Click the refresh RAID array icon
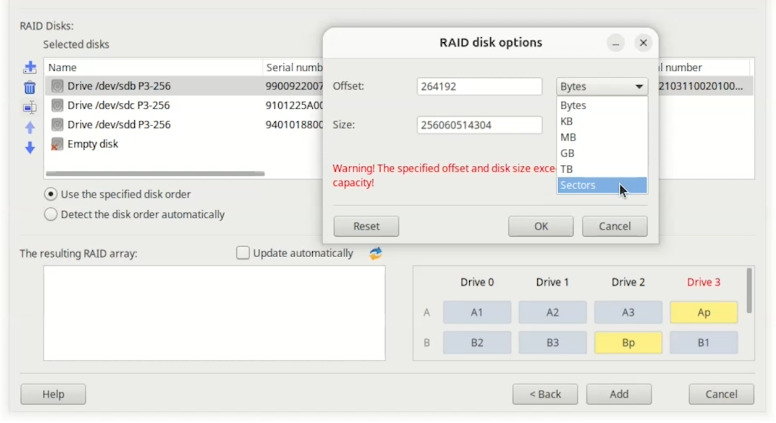776x423 pixels. click(376, 253)
